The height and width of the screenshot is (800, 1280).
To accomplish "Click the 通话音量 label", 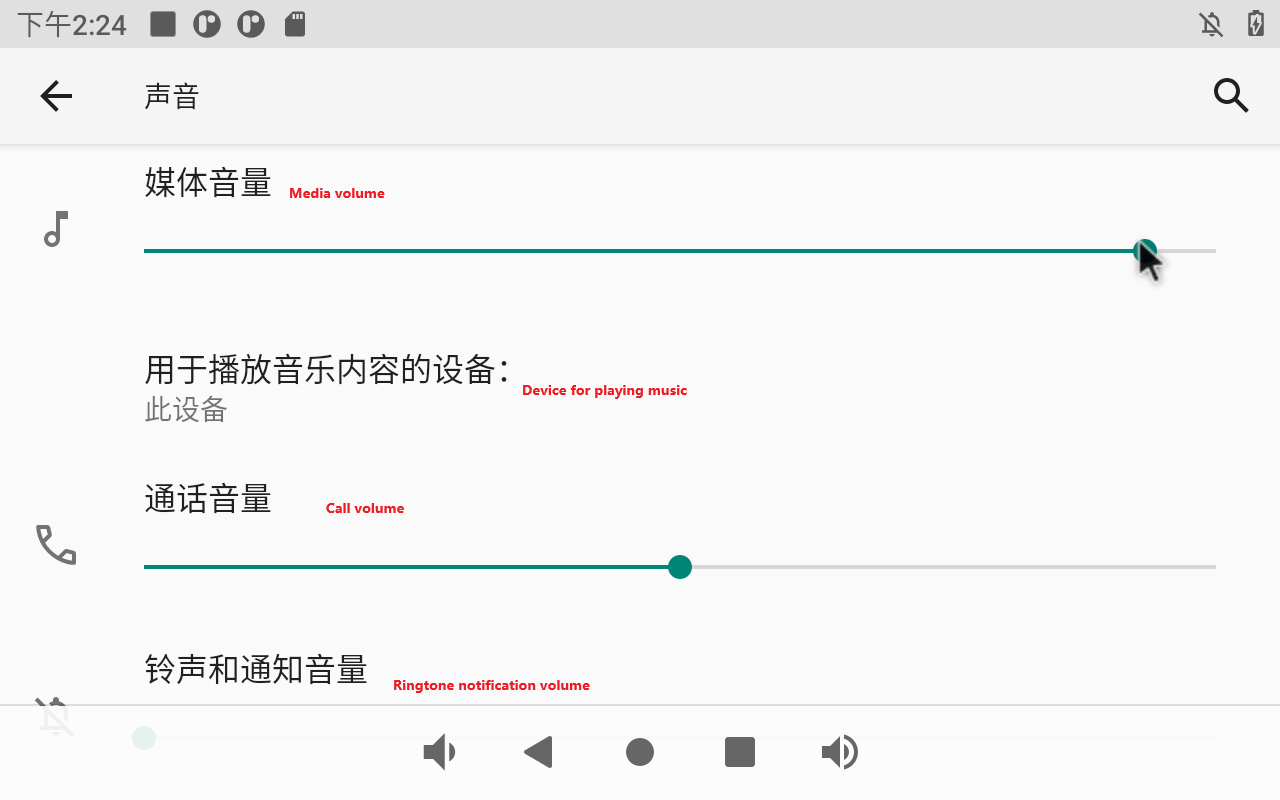I will point(208,498).
